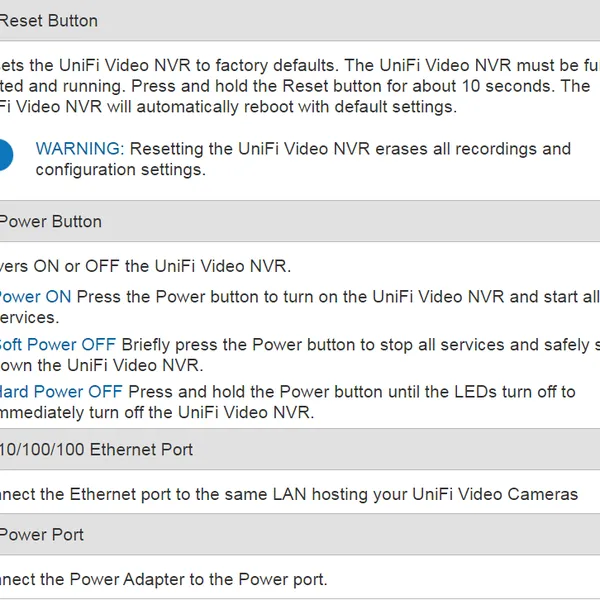Click the line "ON or OFF the UniFi Video NVR"

tap(162, 266)
